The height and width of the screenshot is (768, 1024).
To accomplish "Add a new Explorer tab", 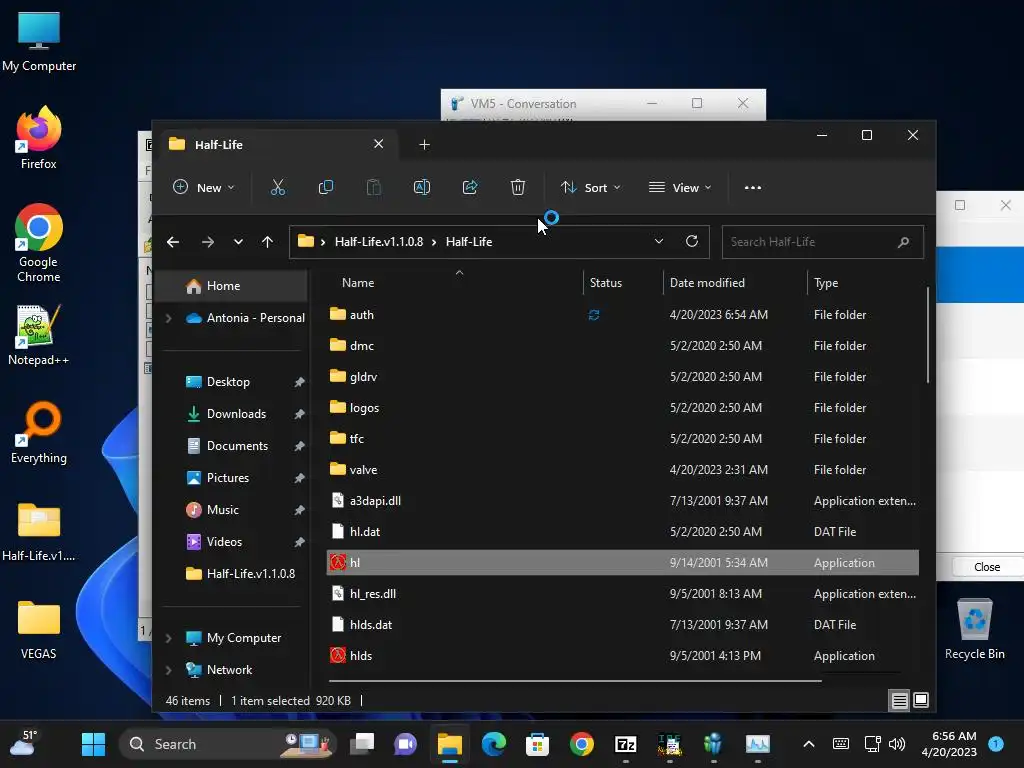I will [424, 144].
